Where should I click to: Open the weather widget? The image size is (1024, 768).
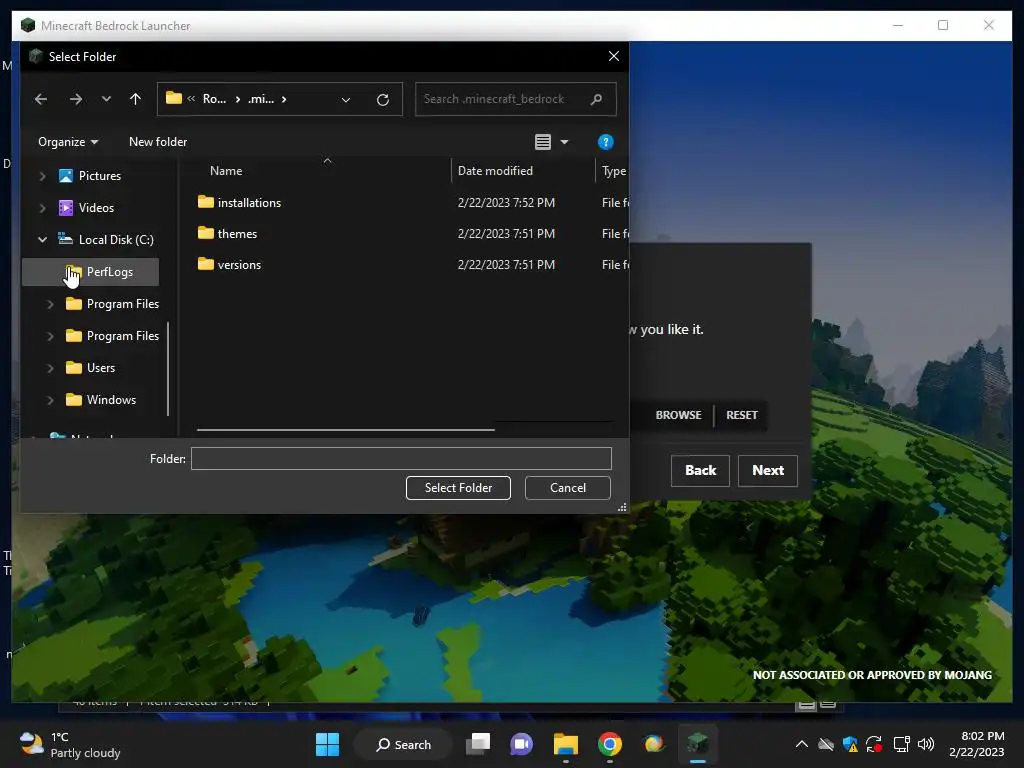coord(71,744)
